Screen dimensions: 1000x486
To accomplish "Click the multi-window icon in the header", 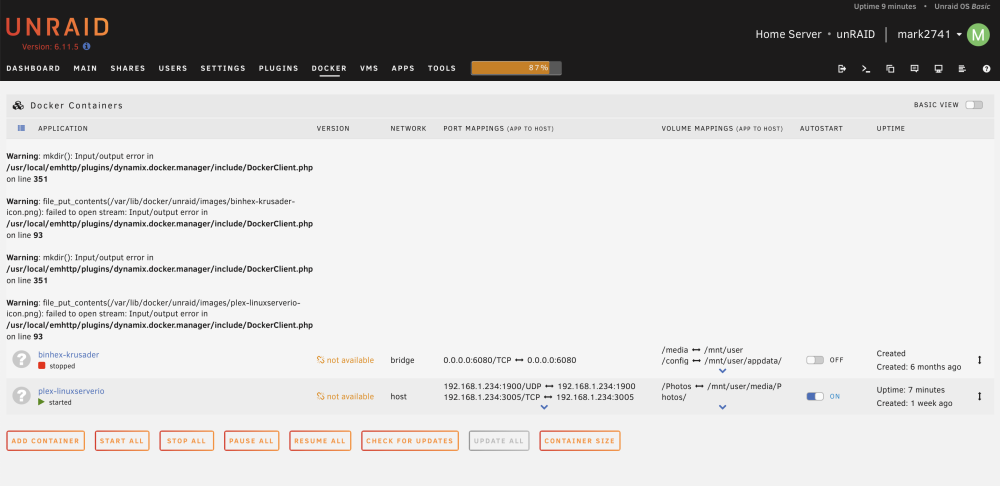I will coord(890,69).
